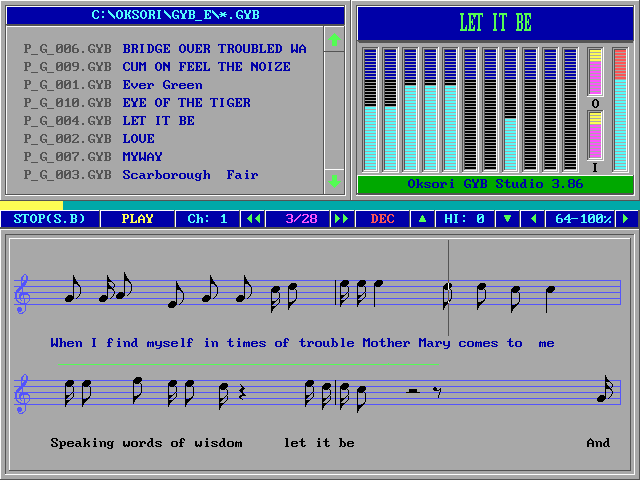Viewport: 640px width, 480px height.
Task: Click the treble clef on lower staff
Action: (22, 394)
